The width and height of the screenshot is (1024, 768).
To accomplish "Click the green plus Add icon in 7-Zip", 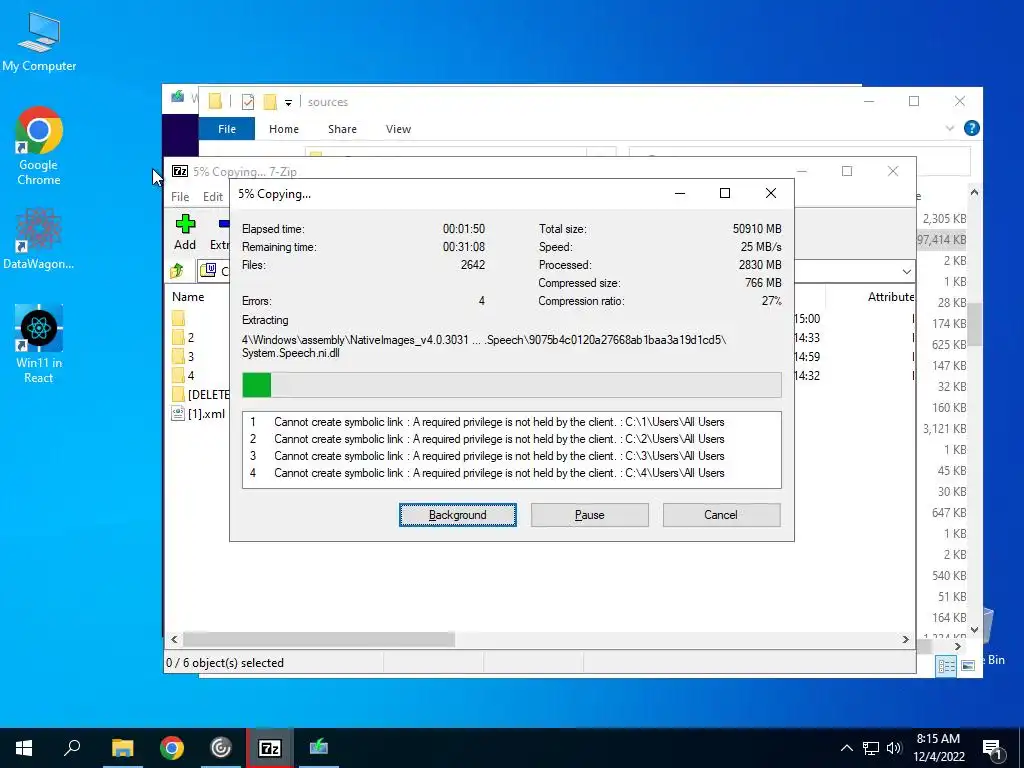I will [185, 224].
